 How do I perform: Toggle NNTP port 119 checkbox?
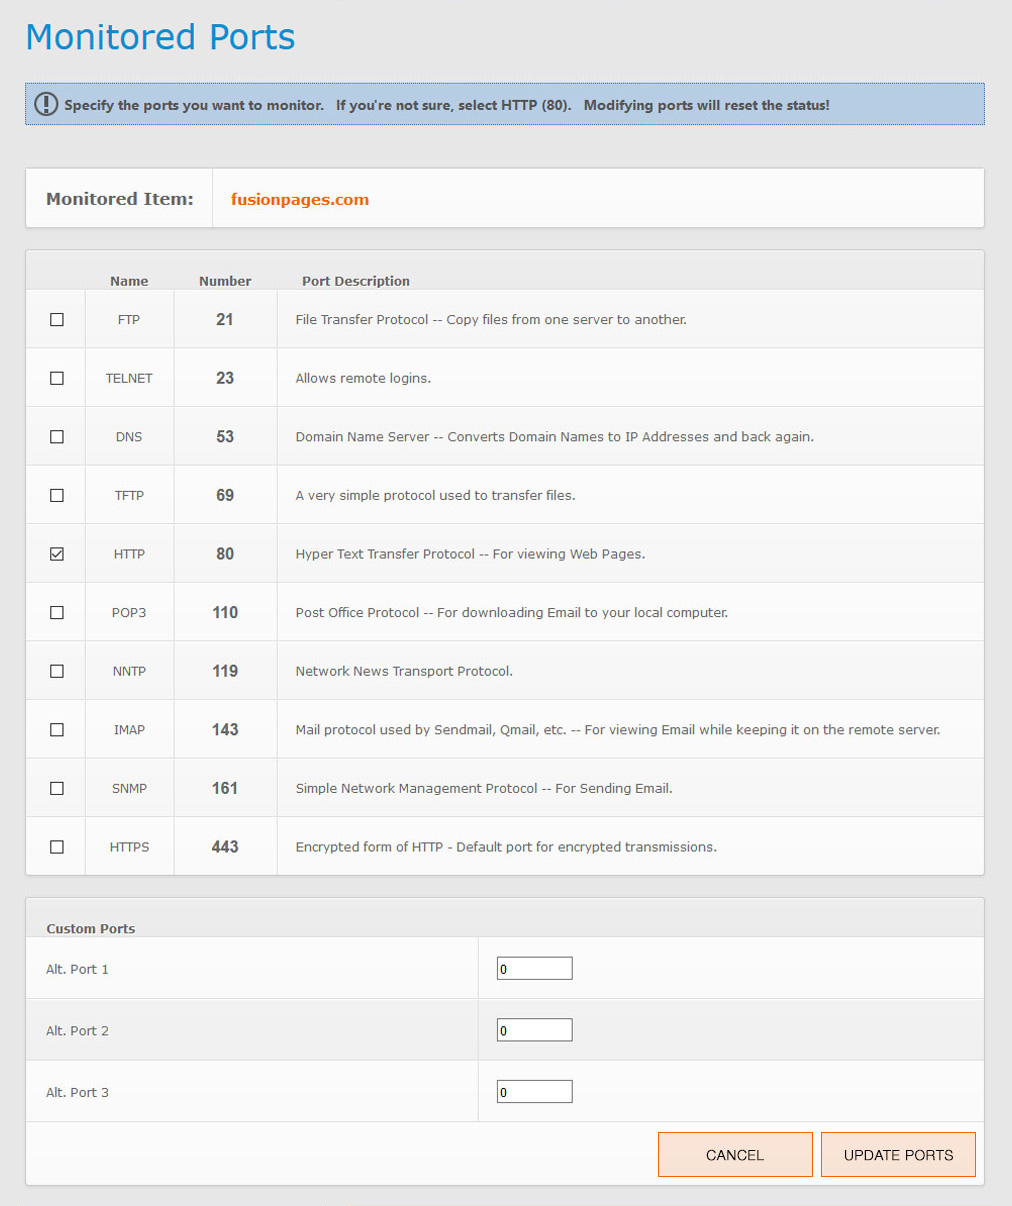(x=57, y=671)
